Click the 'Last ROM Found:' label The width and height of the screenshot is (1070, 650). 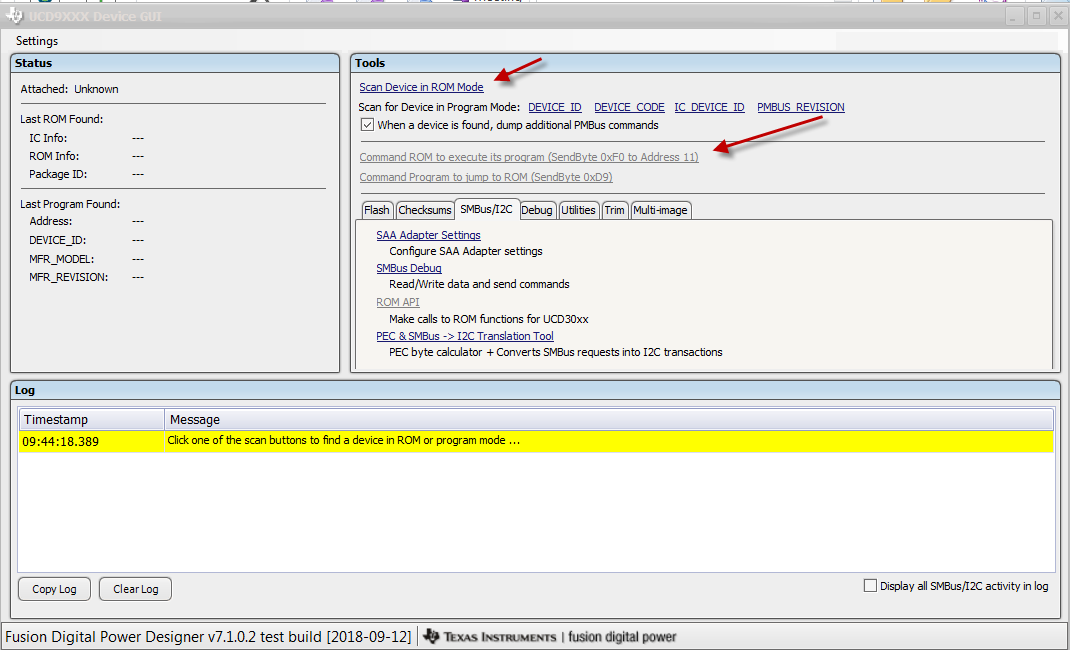tap(61, 119)
